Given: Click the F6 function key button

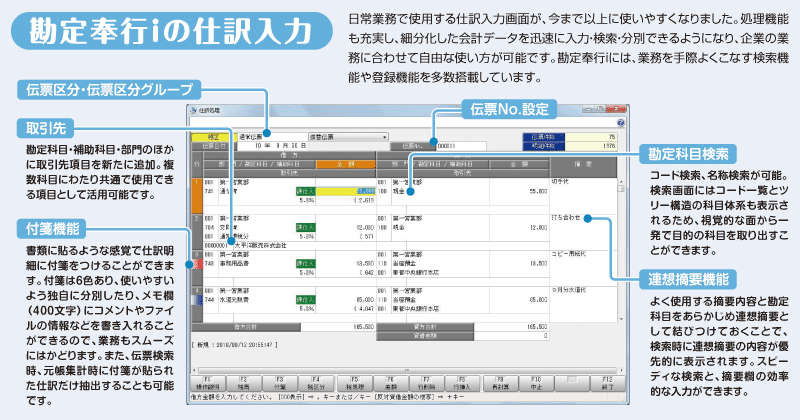Looking at the screenshot, I should tap(391, 384).
